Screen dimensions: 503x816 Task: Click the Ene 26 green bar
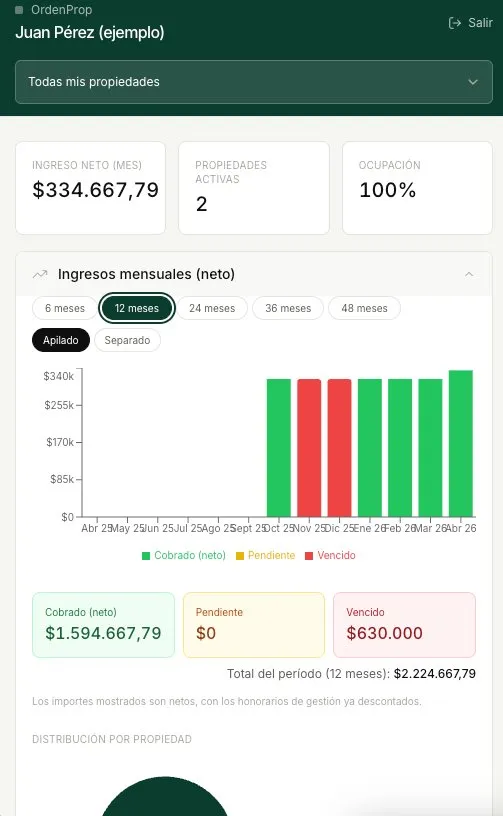tap(370, 448)
